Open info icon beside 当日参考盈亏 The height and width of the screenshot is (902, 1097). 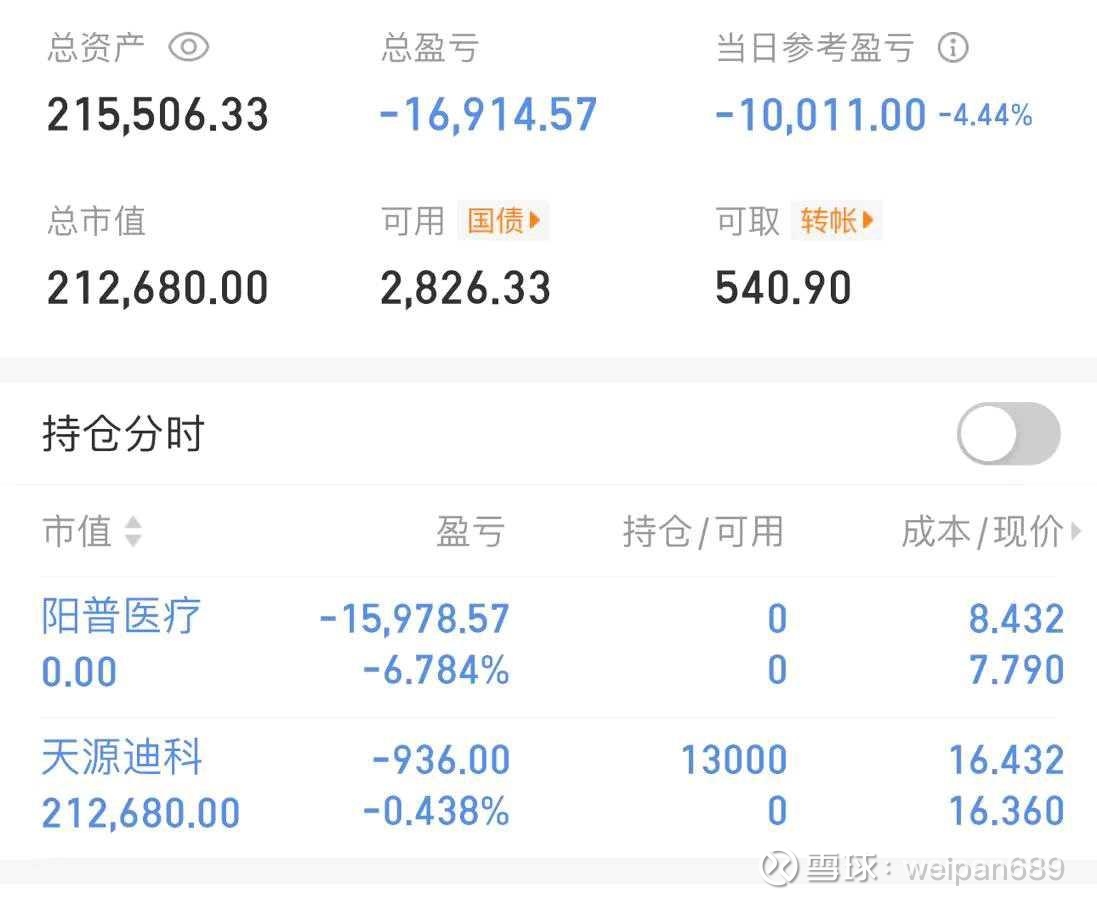953,48
